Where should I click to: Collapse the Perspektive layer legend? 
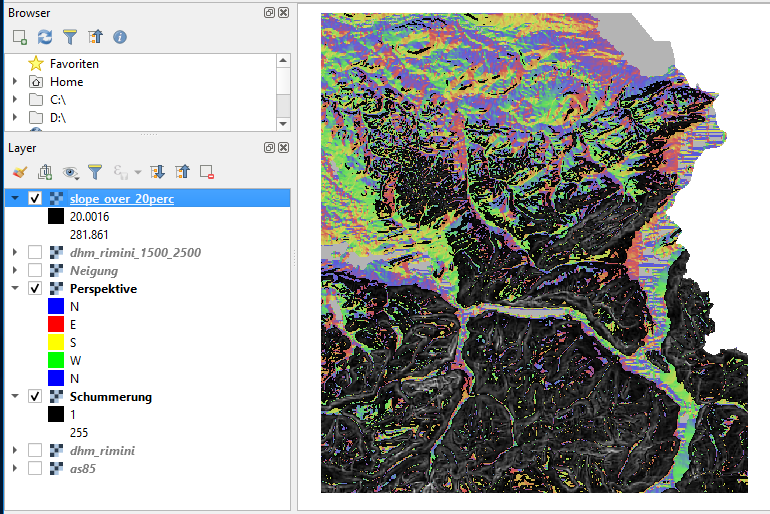pos(15,288)
